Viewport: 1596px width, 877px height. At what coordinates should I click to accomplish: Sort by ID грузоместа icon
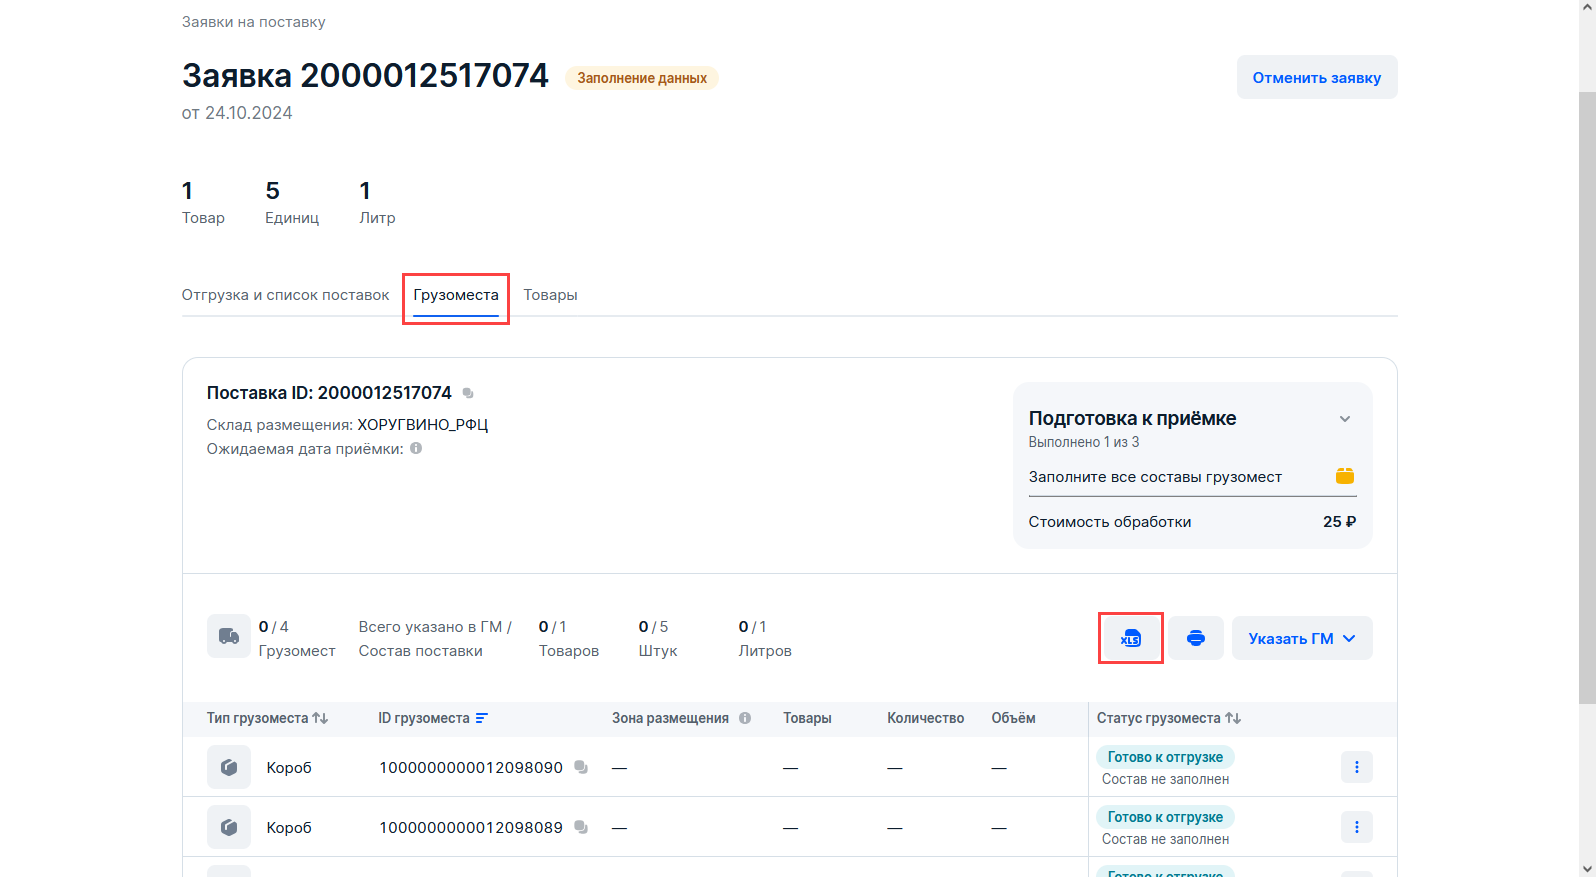482,718
